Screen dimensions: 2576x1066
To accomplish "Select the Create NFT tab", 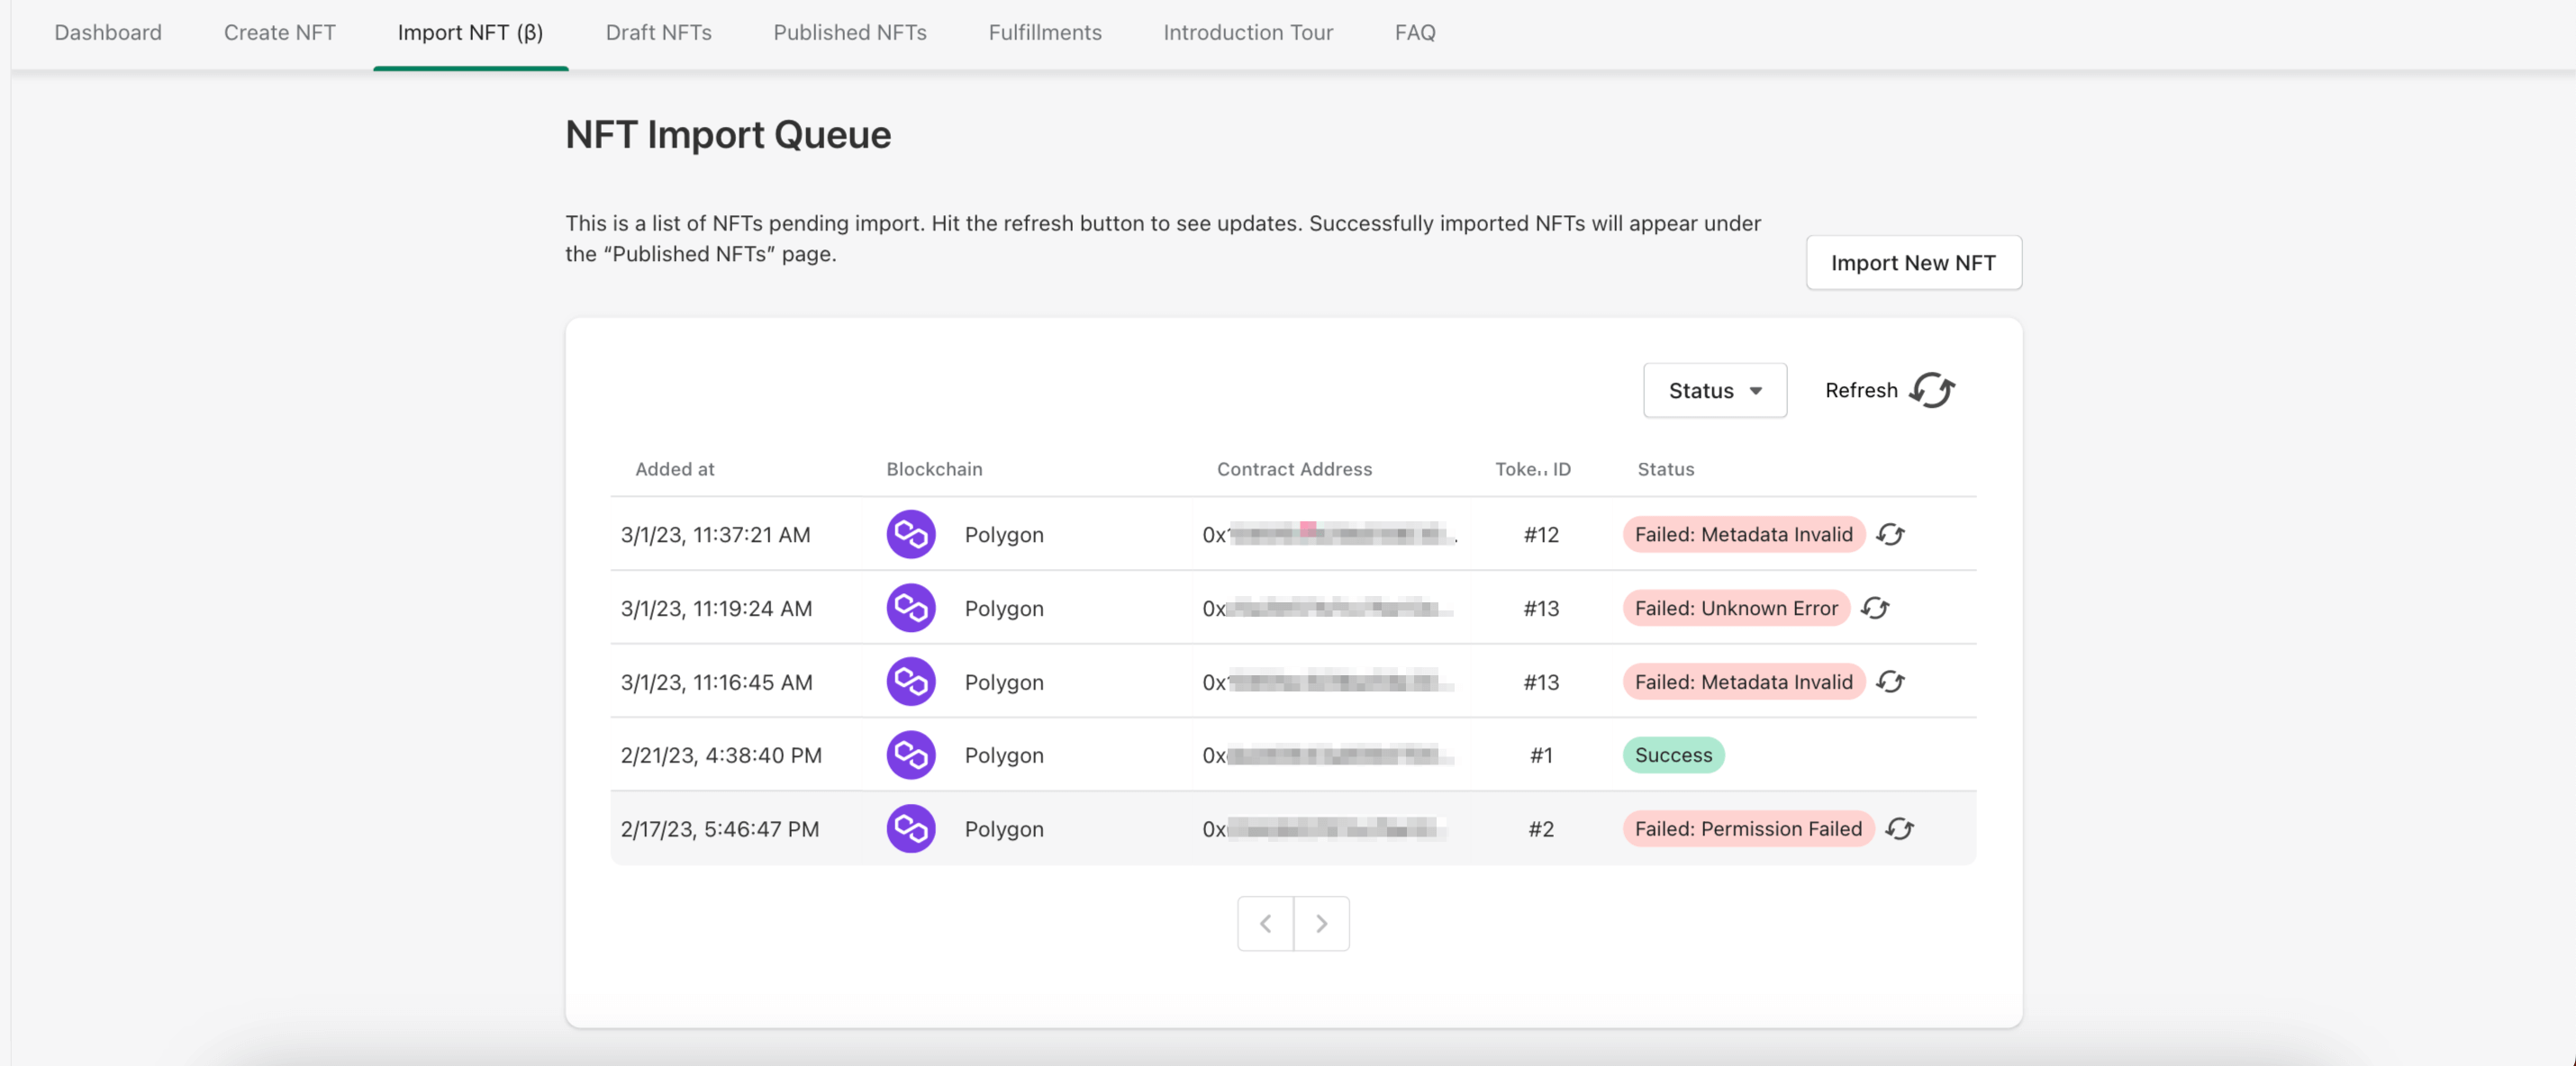I will (279, 32).
